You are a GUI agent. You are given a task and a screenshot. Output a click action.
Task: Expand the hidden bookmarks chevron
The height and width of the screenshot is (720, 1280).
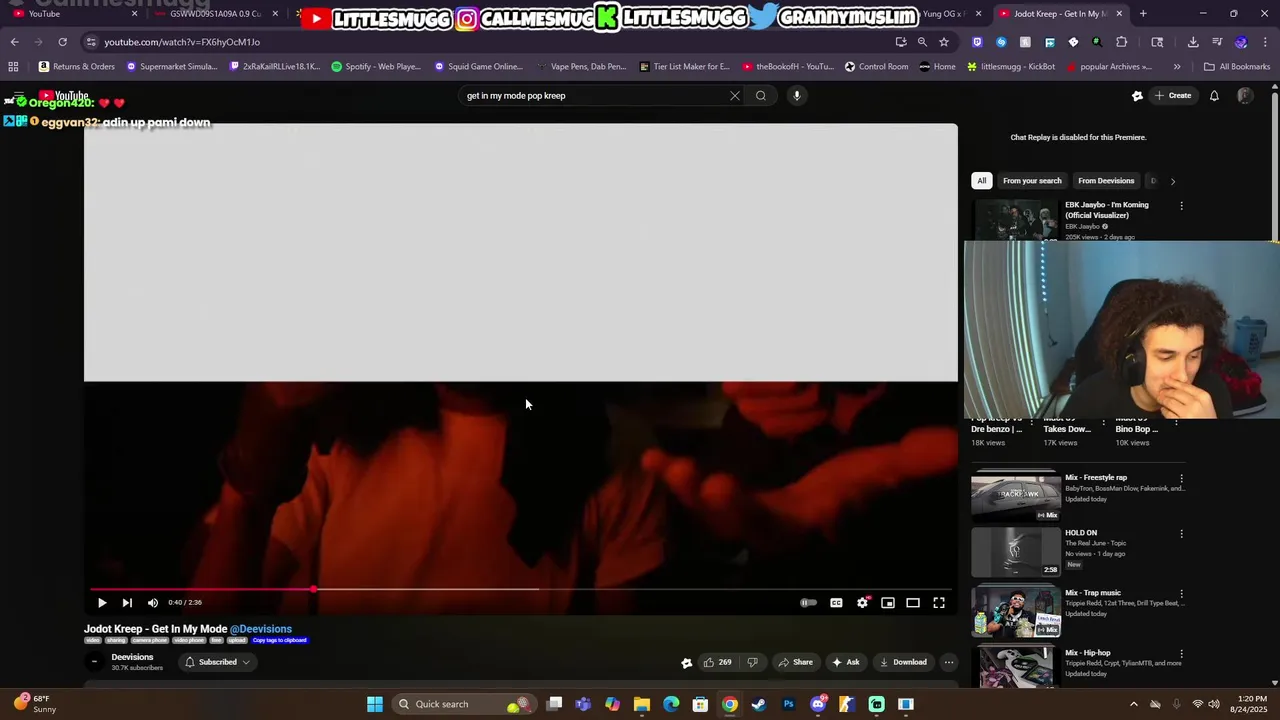coord(1177,67)
